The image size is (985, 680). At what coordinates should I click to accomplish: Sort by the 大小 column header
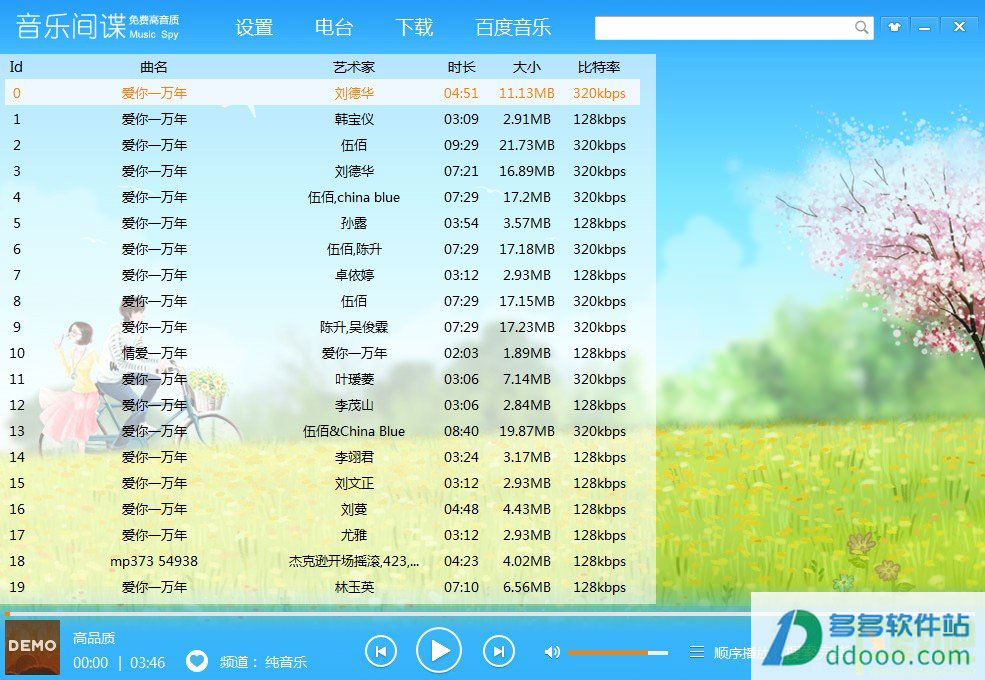[x=526, y=67]
